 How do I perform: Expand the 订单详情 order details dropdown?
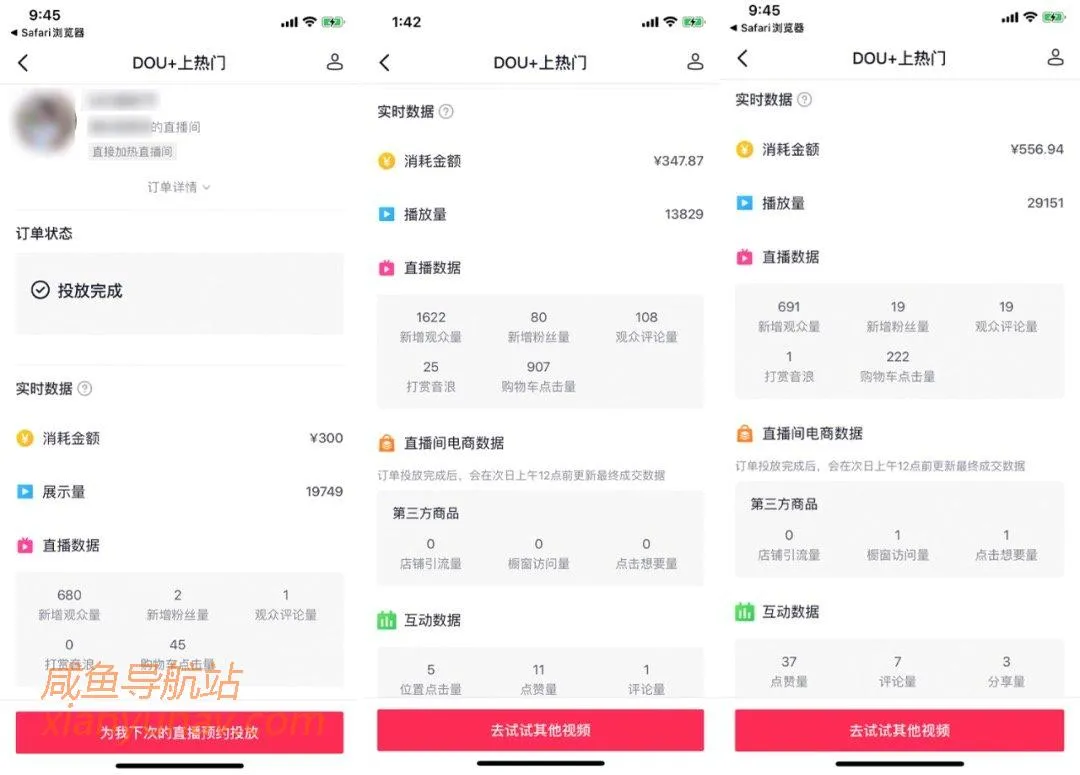pyautogui.click(x=179, y=187)
